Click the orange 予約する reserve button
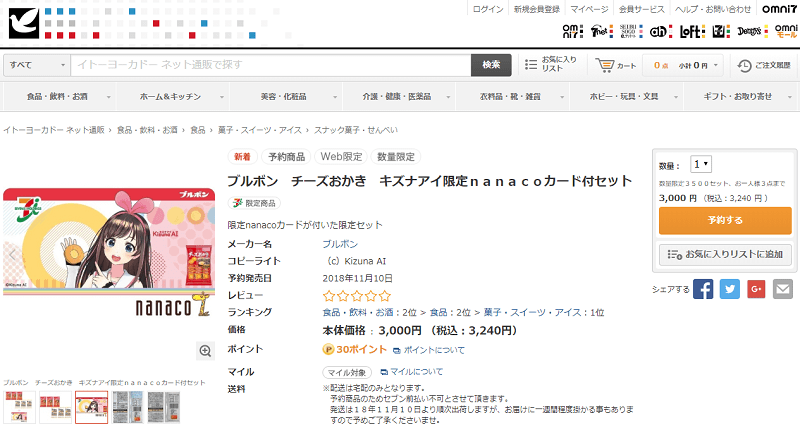The height and width of the screenshot is (430, 800). tap(725, 220)
